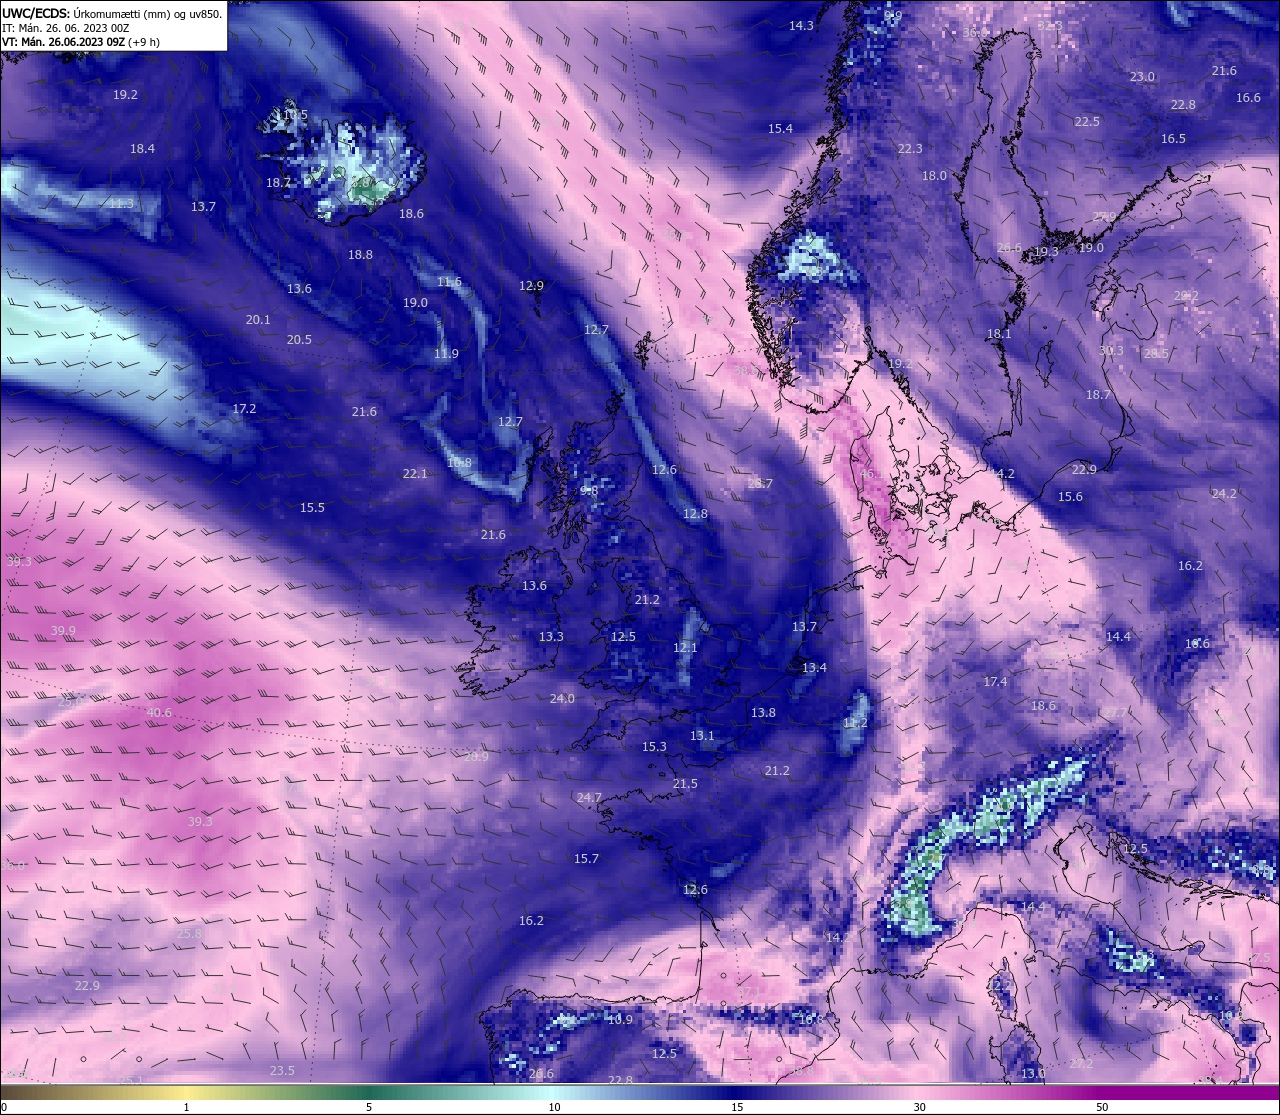Click the value 18.1 over the Baltic
This screenshot has width=1280, height=1115.
click(x=999, y=334)
